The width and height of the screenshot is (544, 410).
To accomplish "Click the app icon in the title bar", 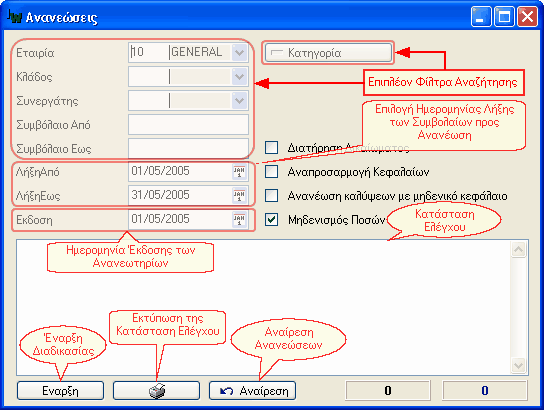I will pos(15,17).
